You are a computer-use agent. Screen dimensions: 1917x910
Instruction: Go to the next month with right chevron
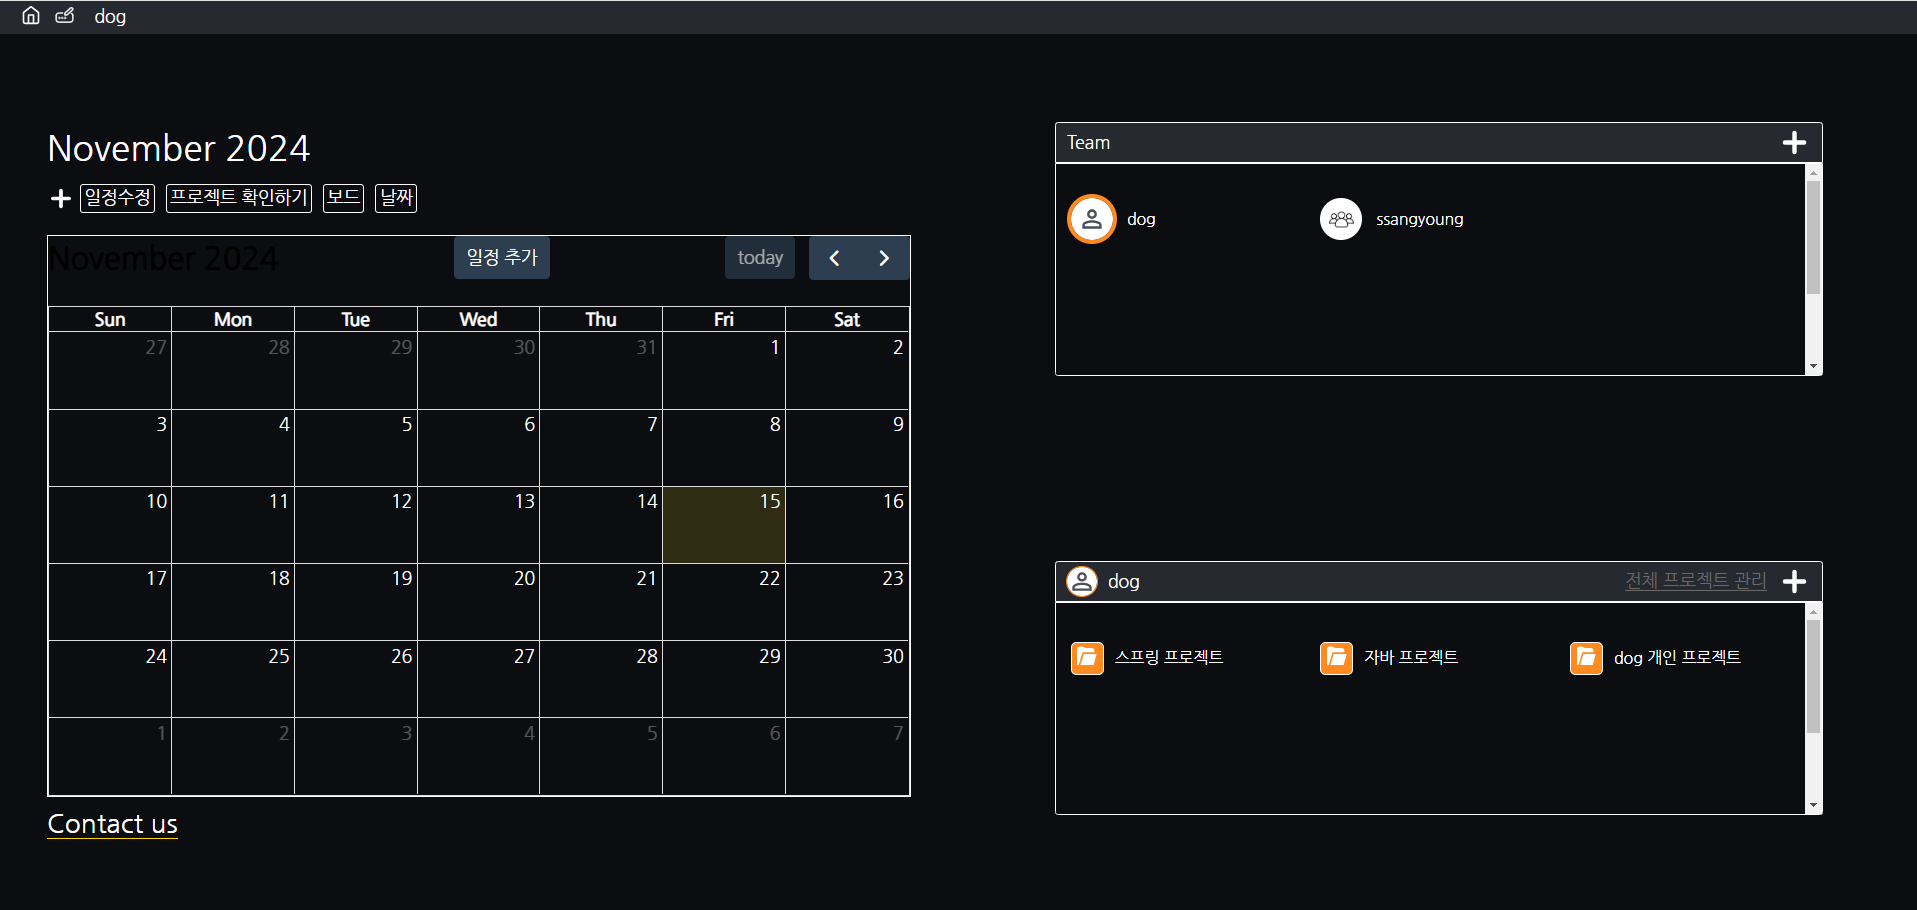(884, 258)
